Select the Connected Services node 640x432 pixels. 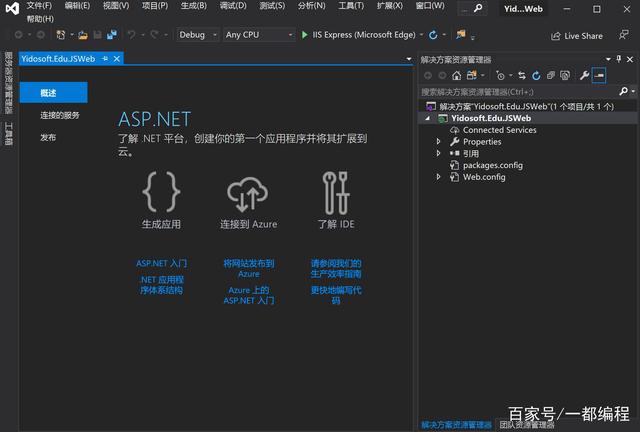[500, 130]
